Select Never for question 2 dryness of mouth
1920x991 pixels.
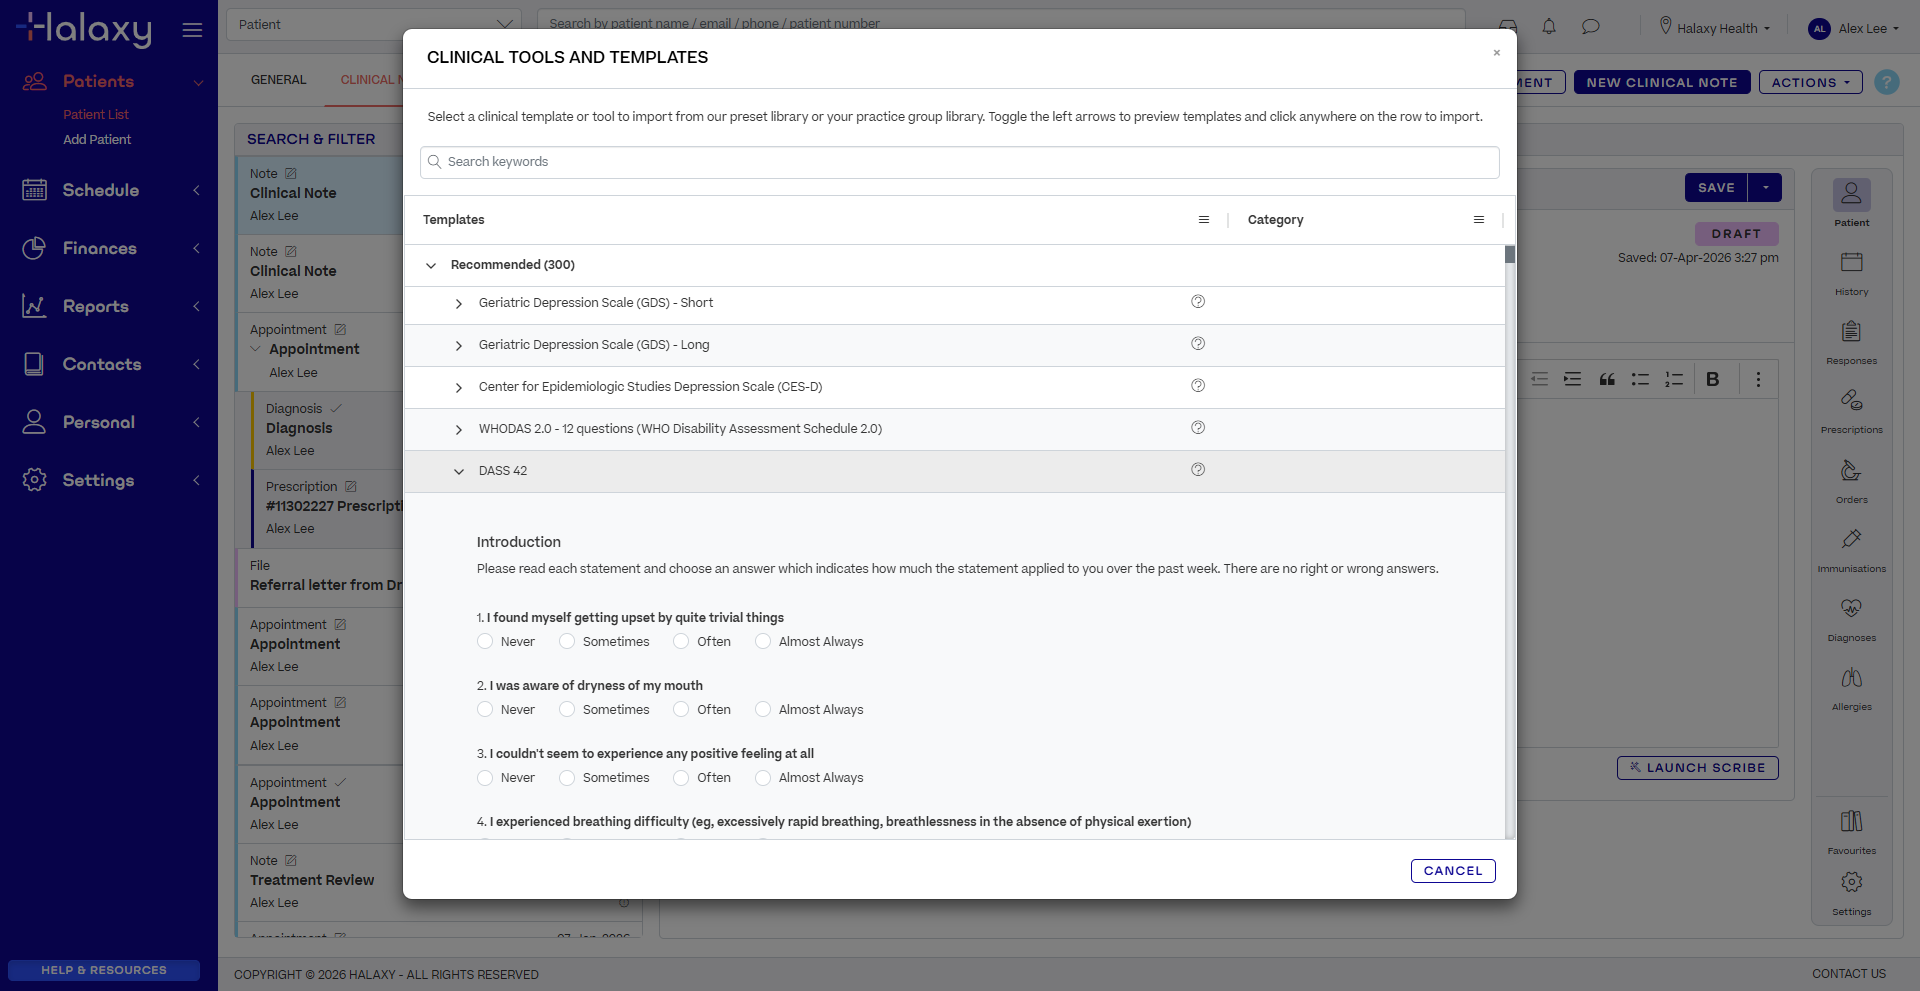point(485,709)
